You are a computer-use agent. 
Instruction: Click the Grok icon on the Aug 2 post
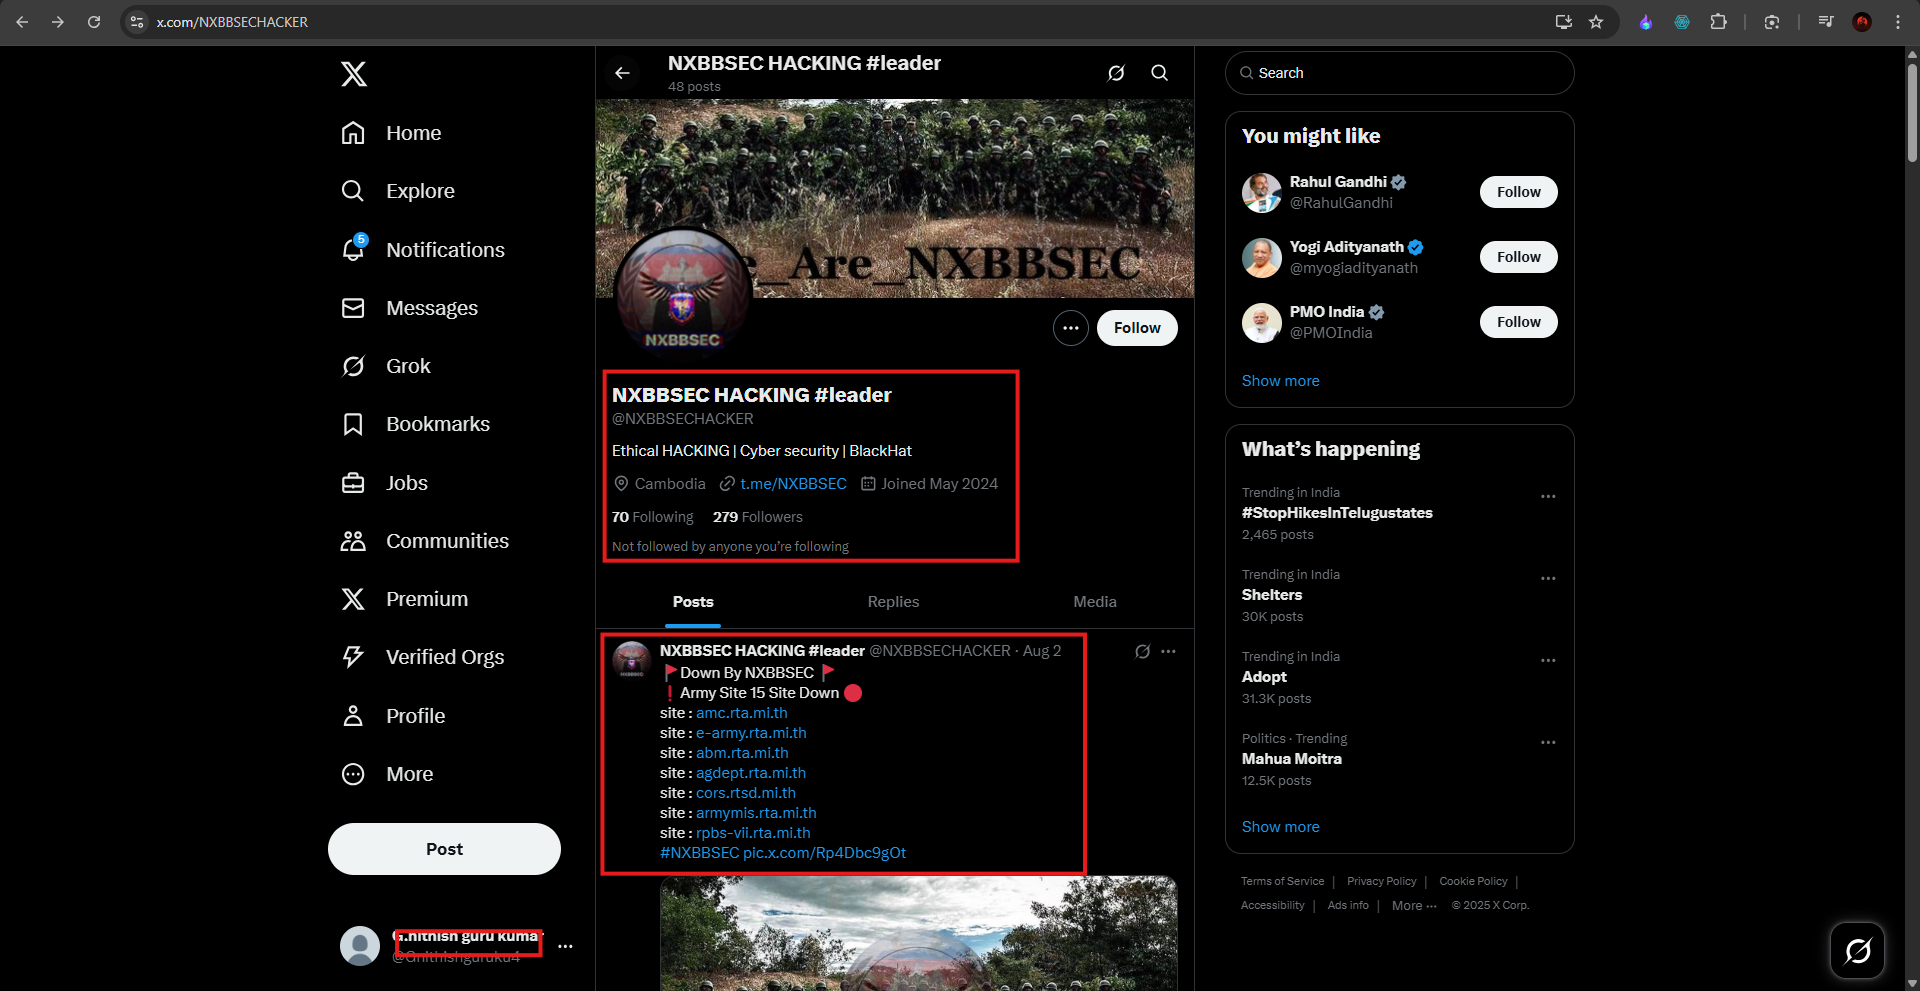pyautogui.click(x=1142, y=651)
